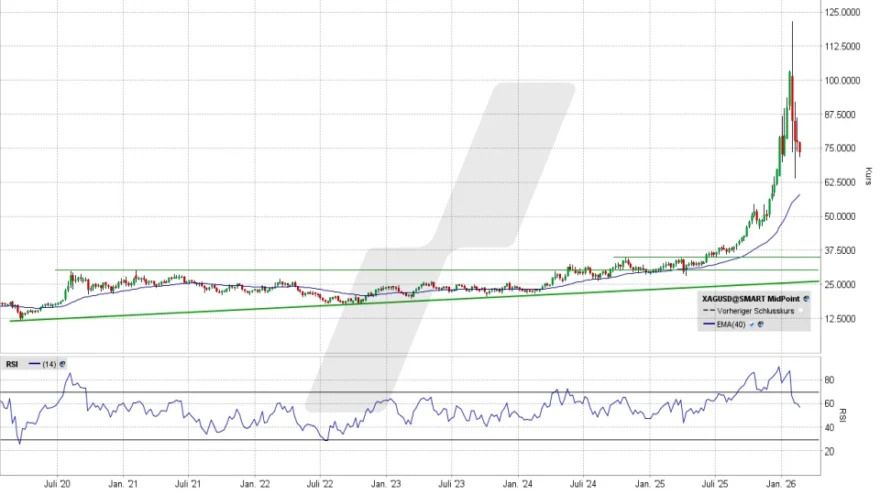Screen dimensions: 880x495
Task: Open the globe icon at the end of the EMA(40) row
Action: click(x=761, y=324)
